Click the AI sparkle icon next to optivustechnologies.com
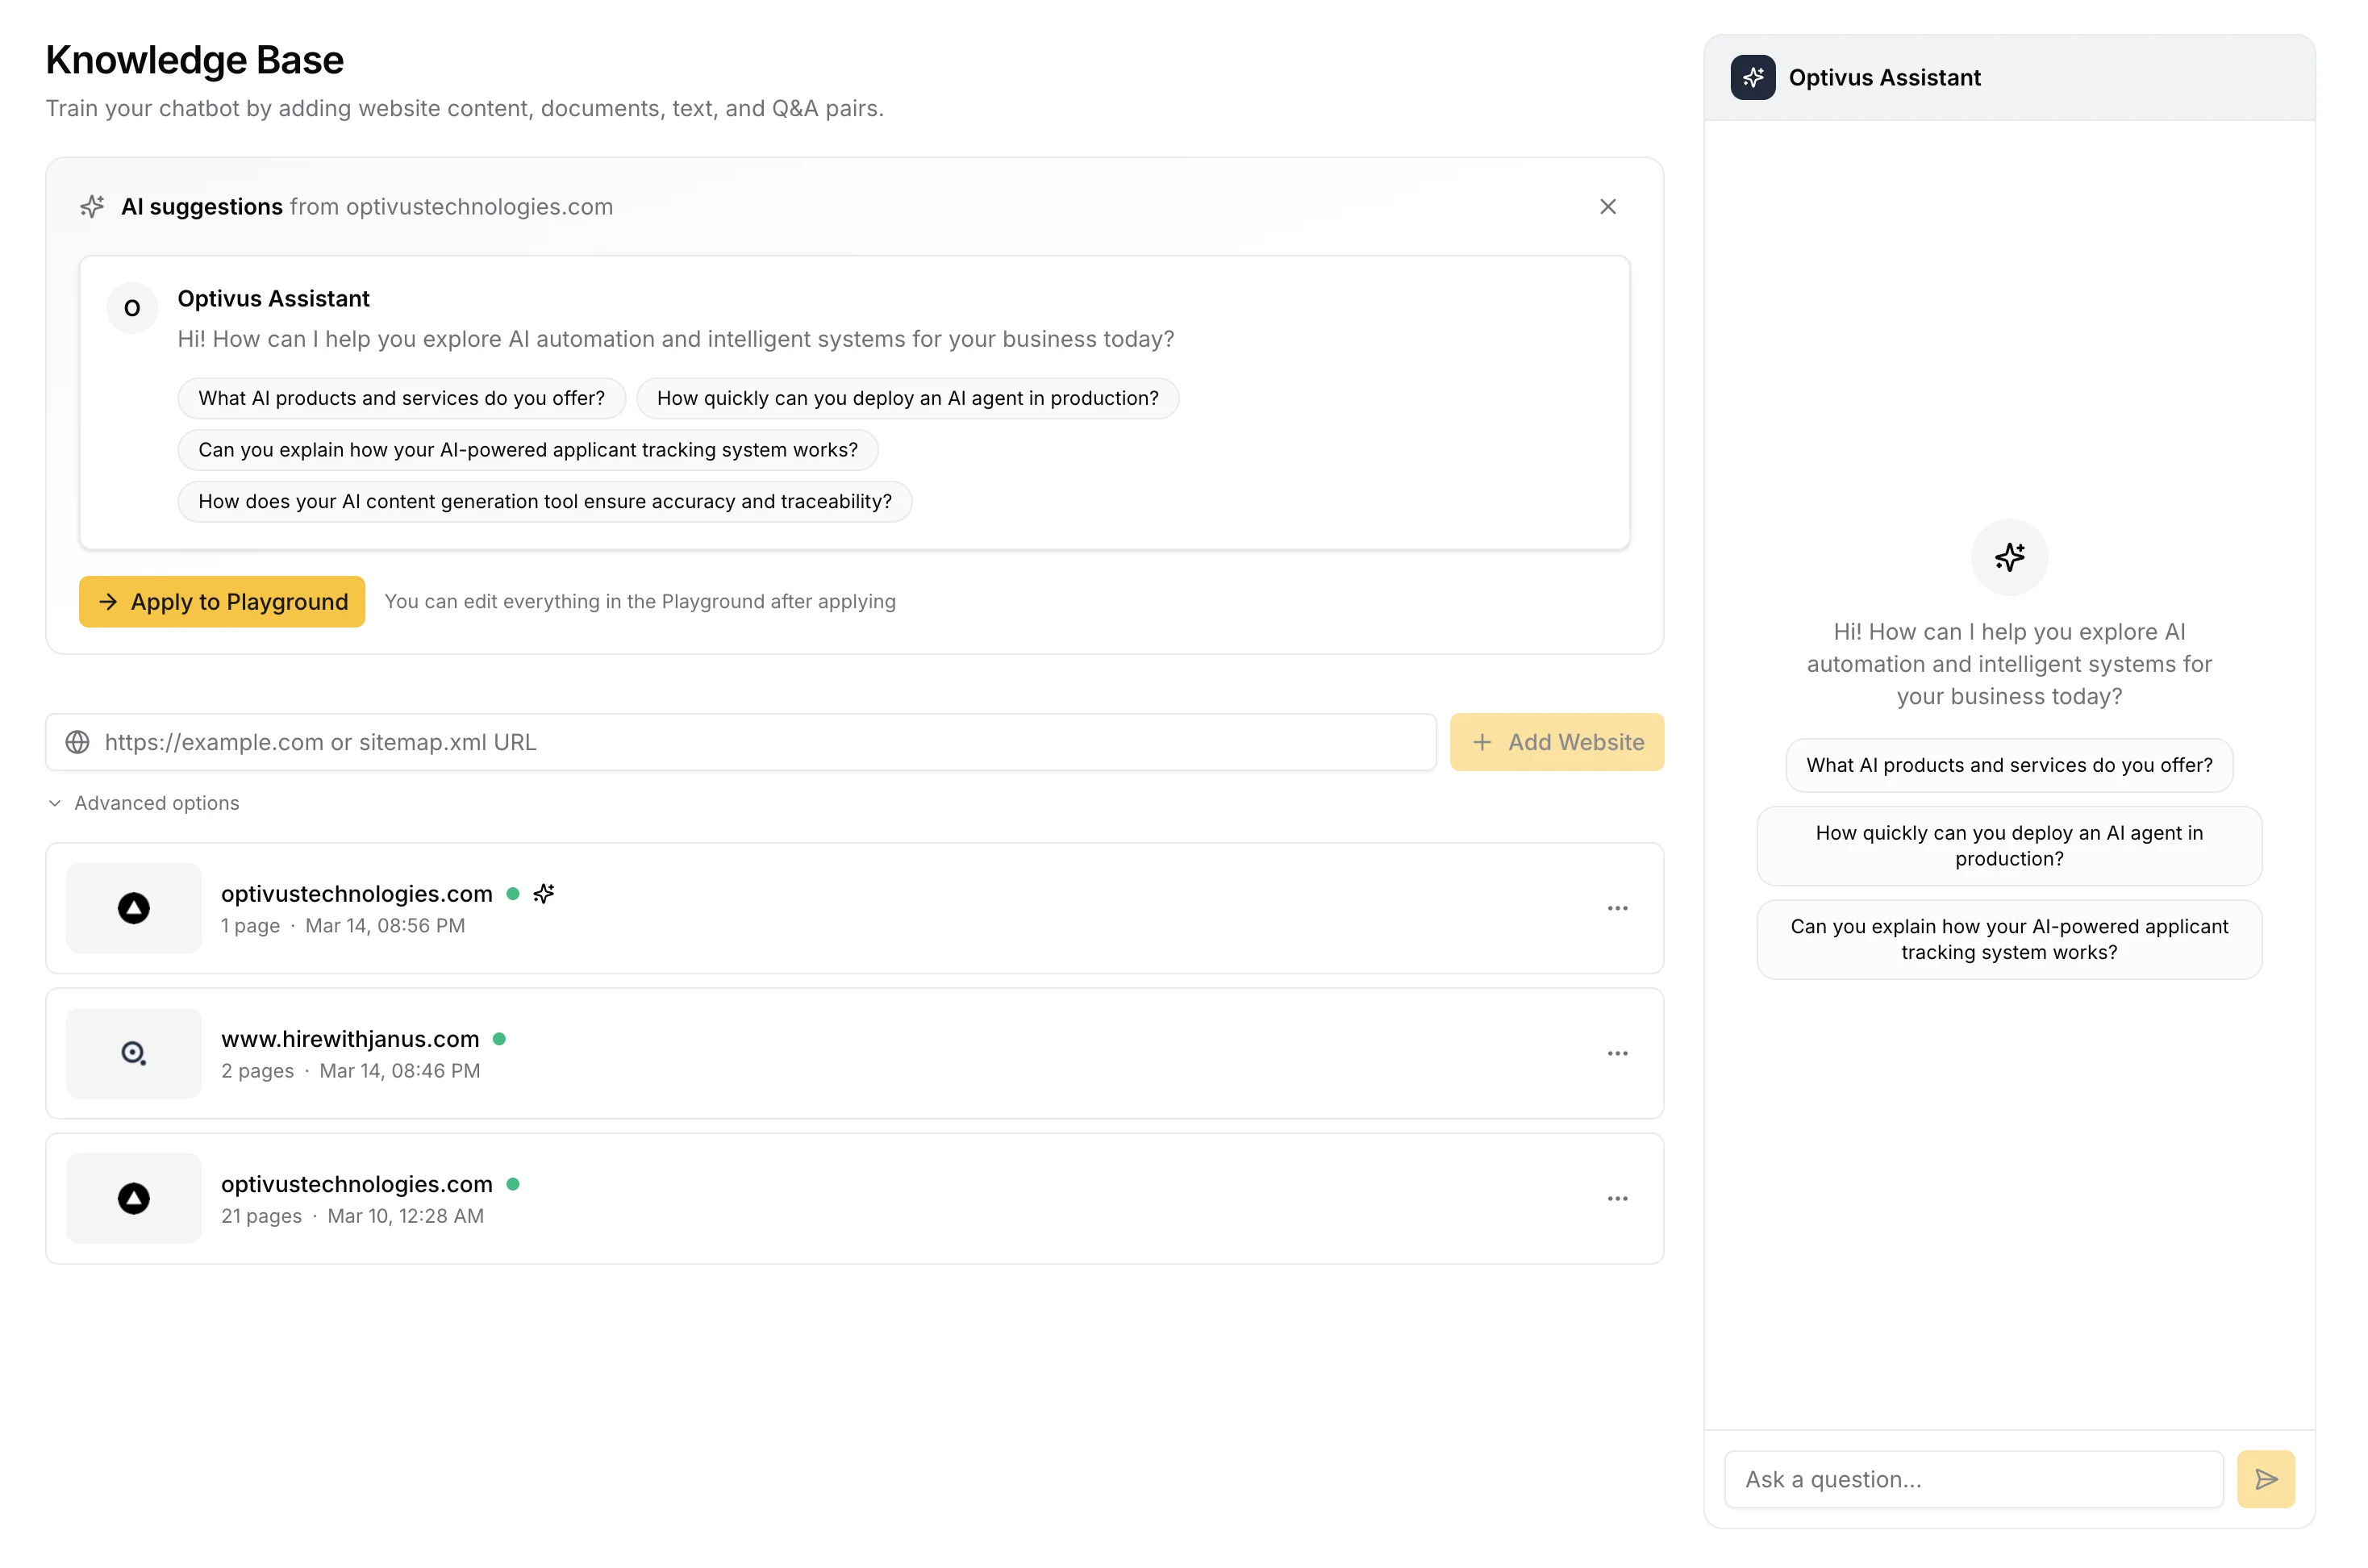Viewport: 2368px width, 1568px height. (544, 893)
